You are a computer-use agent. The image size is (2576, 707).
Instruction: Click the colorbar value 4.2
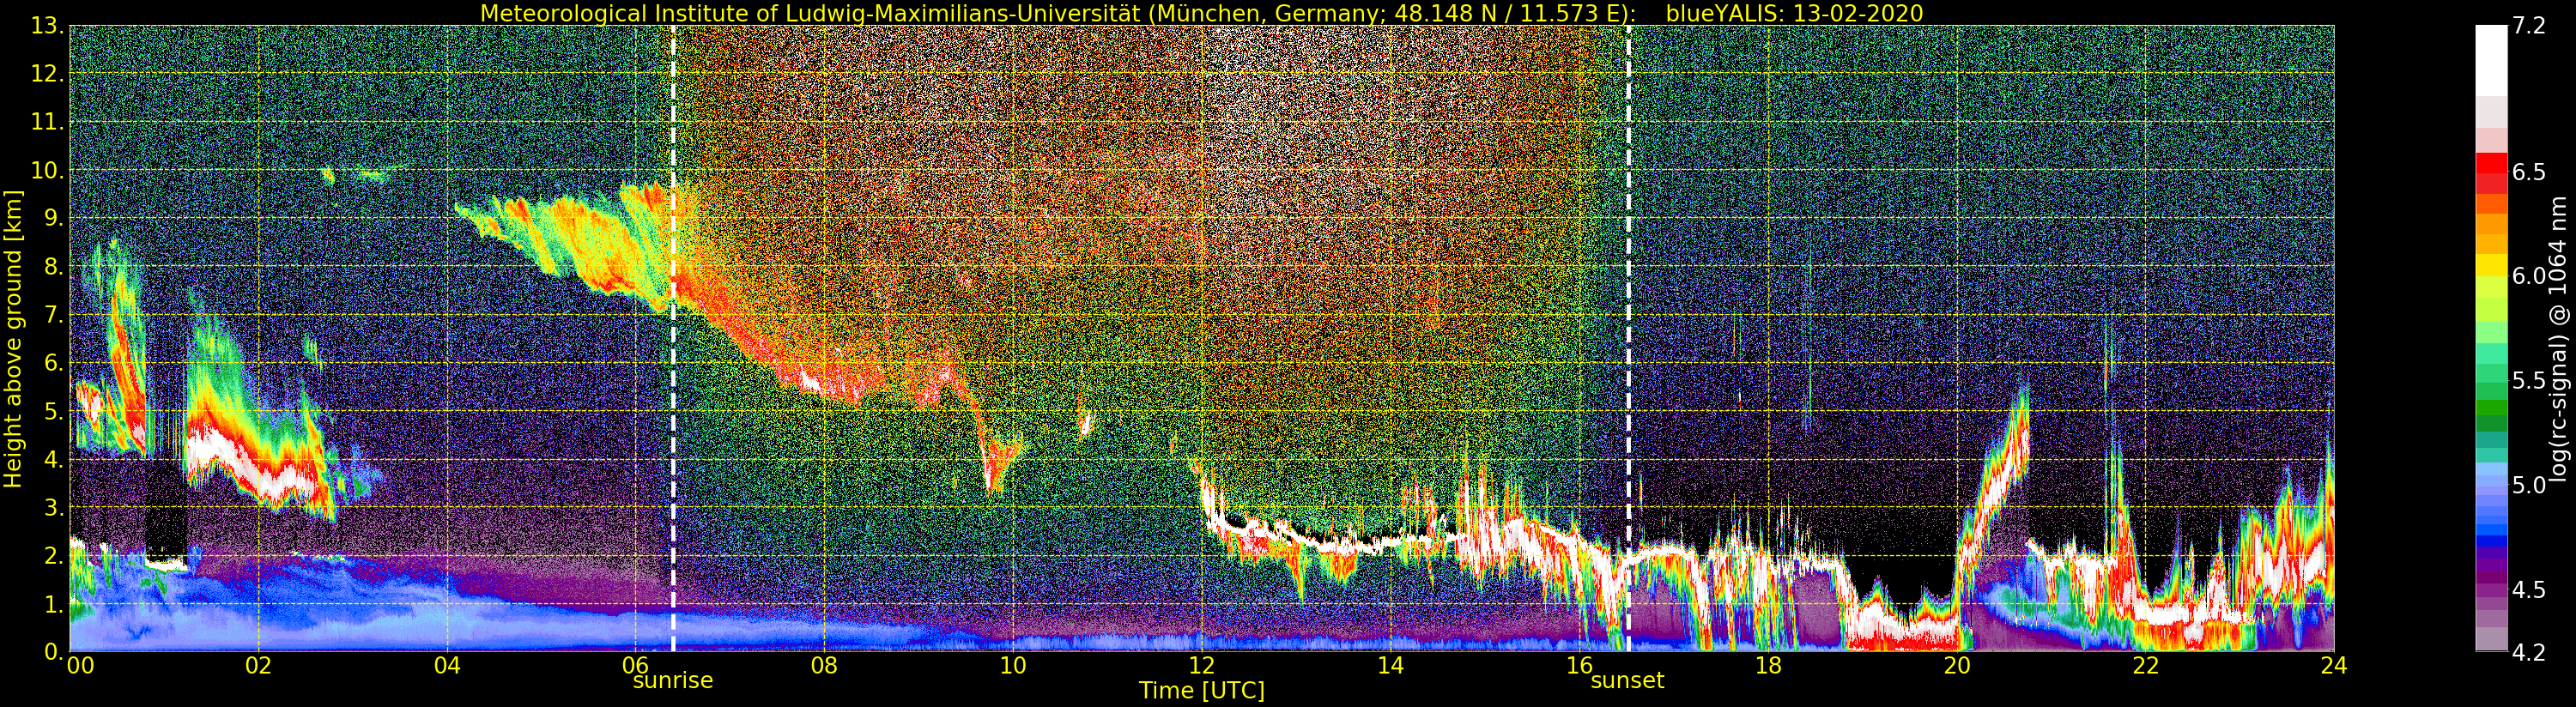2529,652
